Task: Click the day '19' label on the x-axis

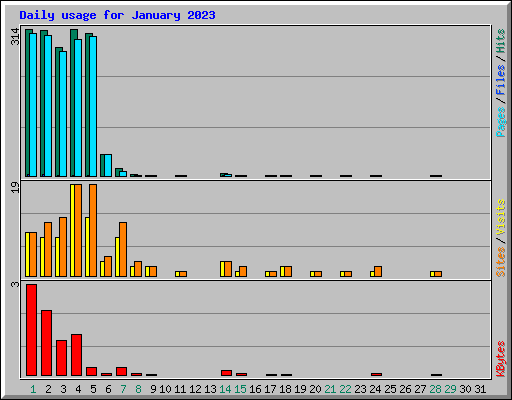Action: click(x=300, y=389)
